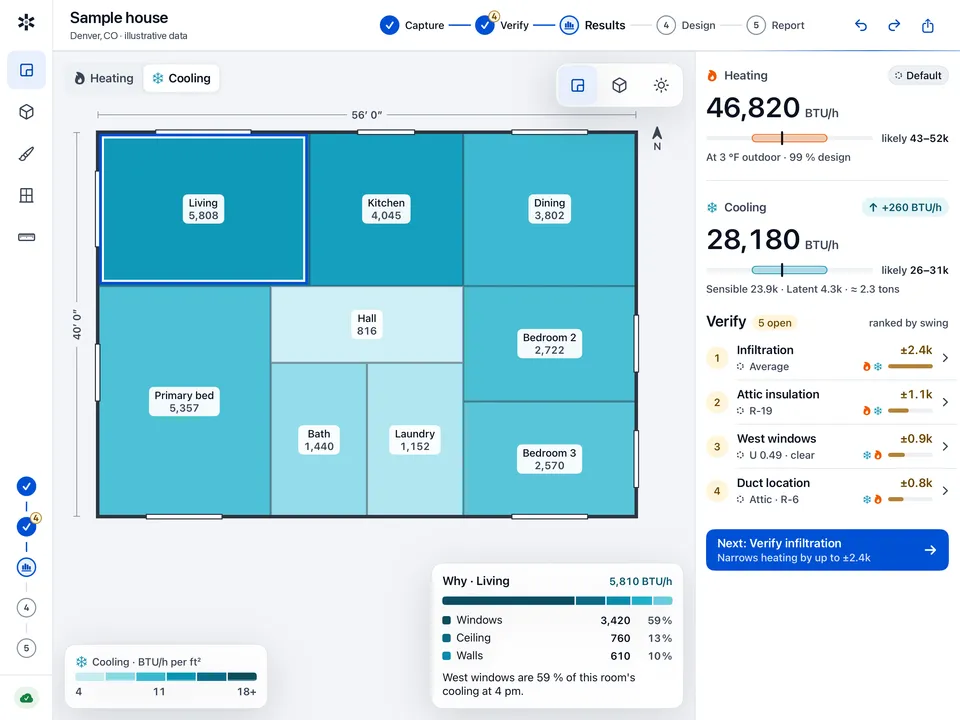The image size is (960, 720).
Task: Select the Bath room on the plan
Action: click(x=319, y=440)
